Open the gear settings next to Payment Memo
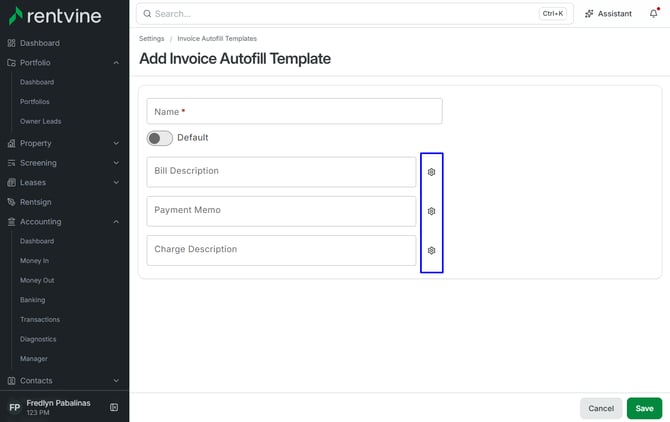Screen dimensions: 670x422 coord(431,211)
